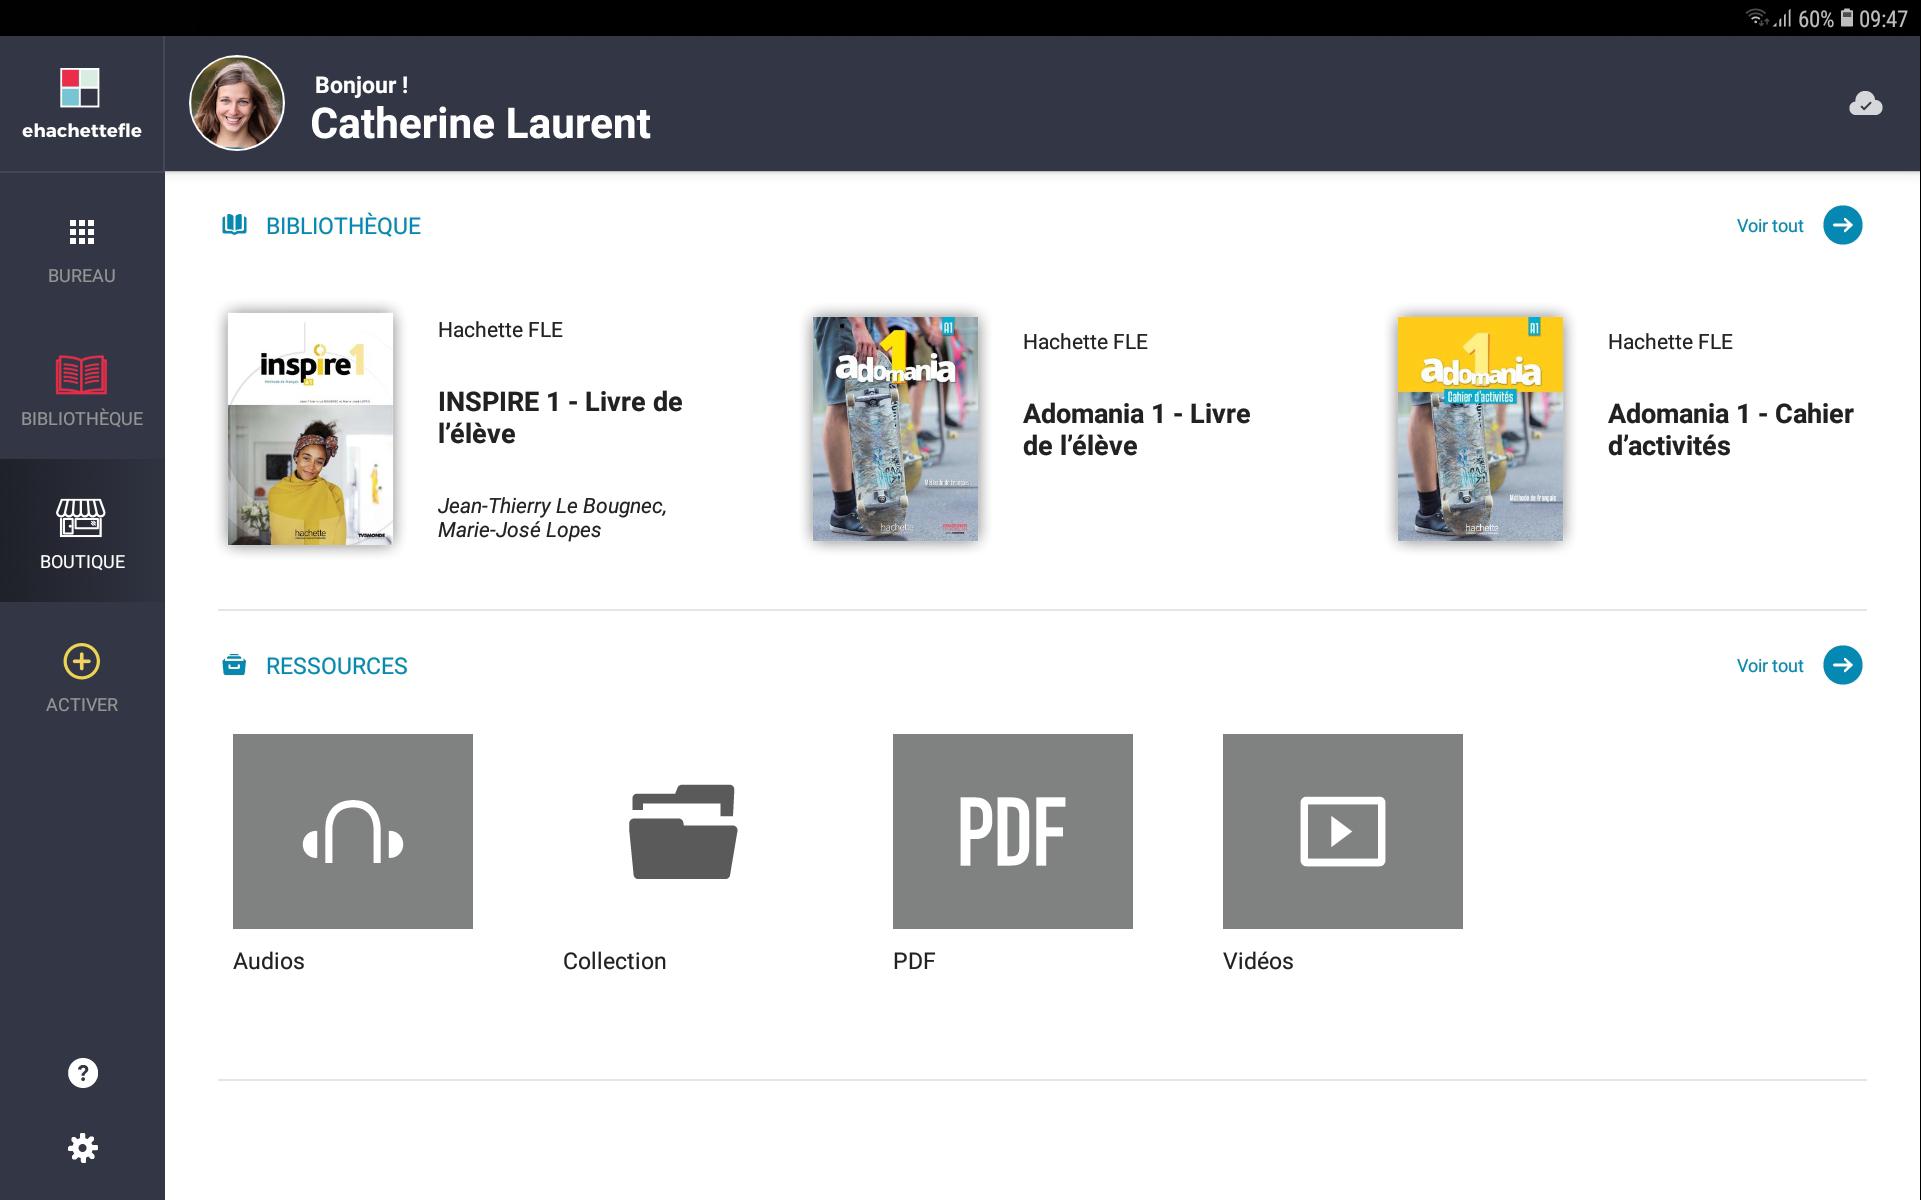Click the Activer plus icon
The width and height of the screenshot is (1921, 1200).
82,661
